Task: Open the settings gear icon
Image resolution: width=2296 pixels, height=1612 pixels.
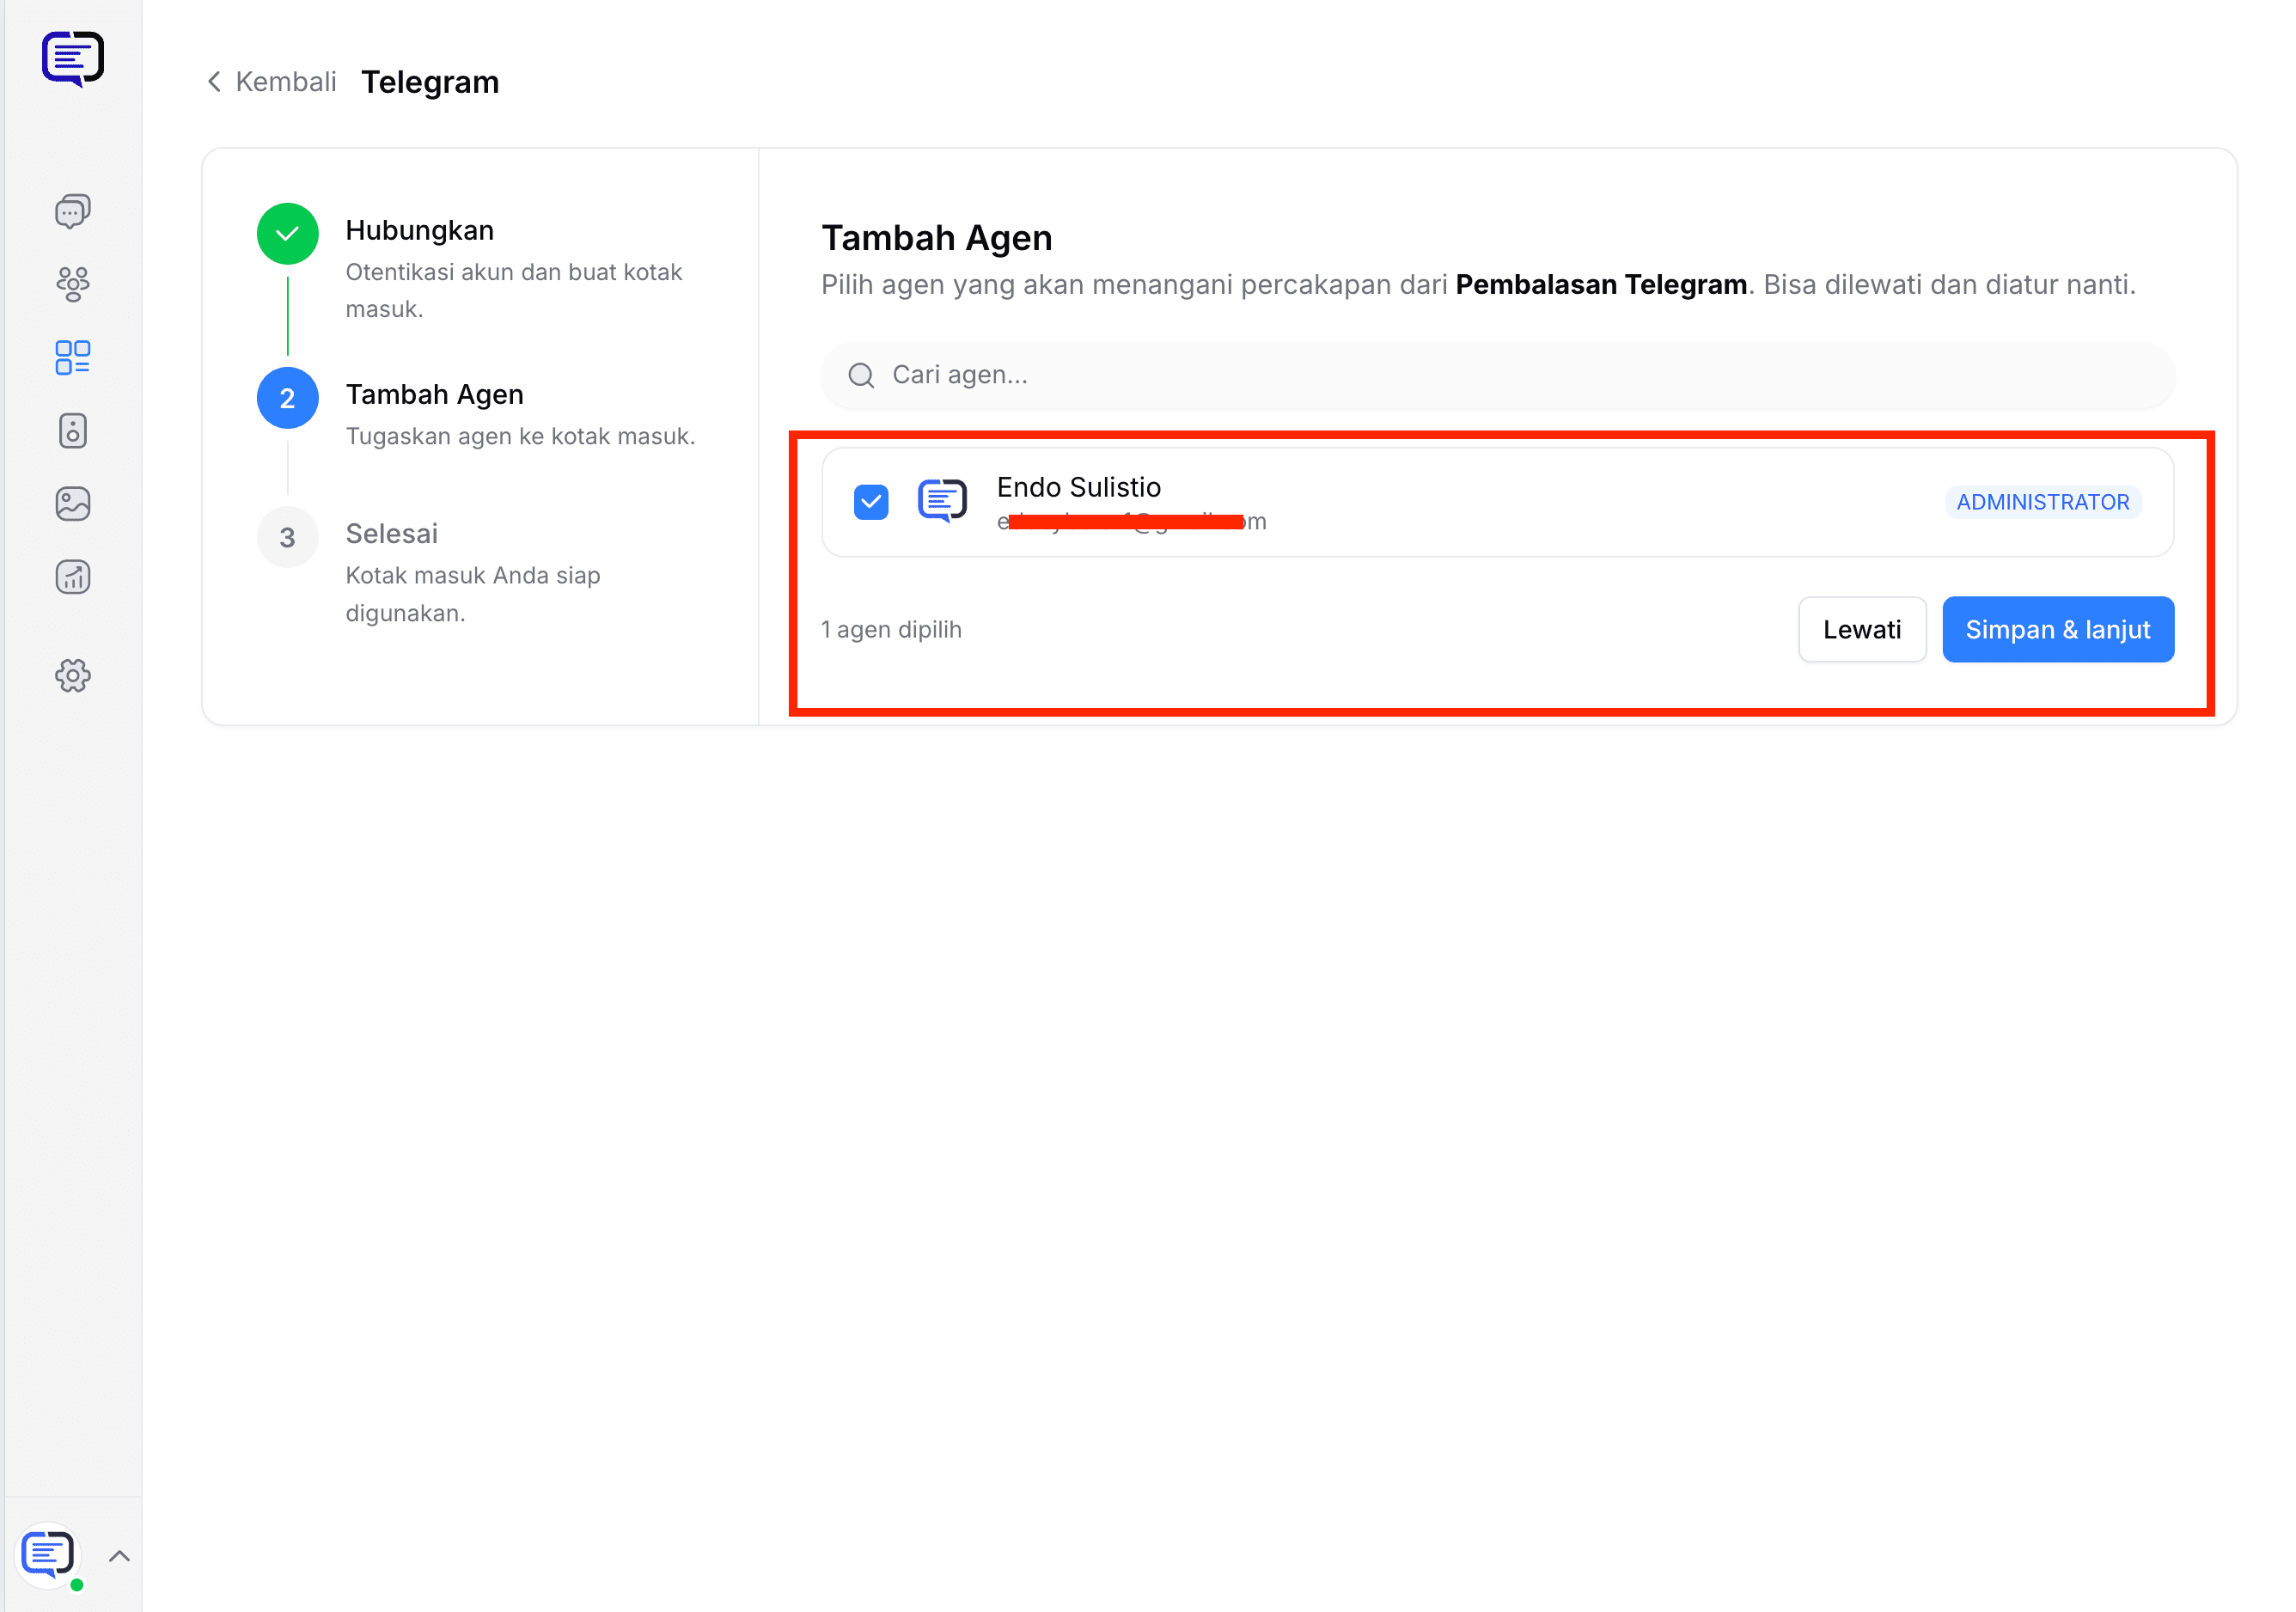Action: (x=73, y=676)
